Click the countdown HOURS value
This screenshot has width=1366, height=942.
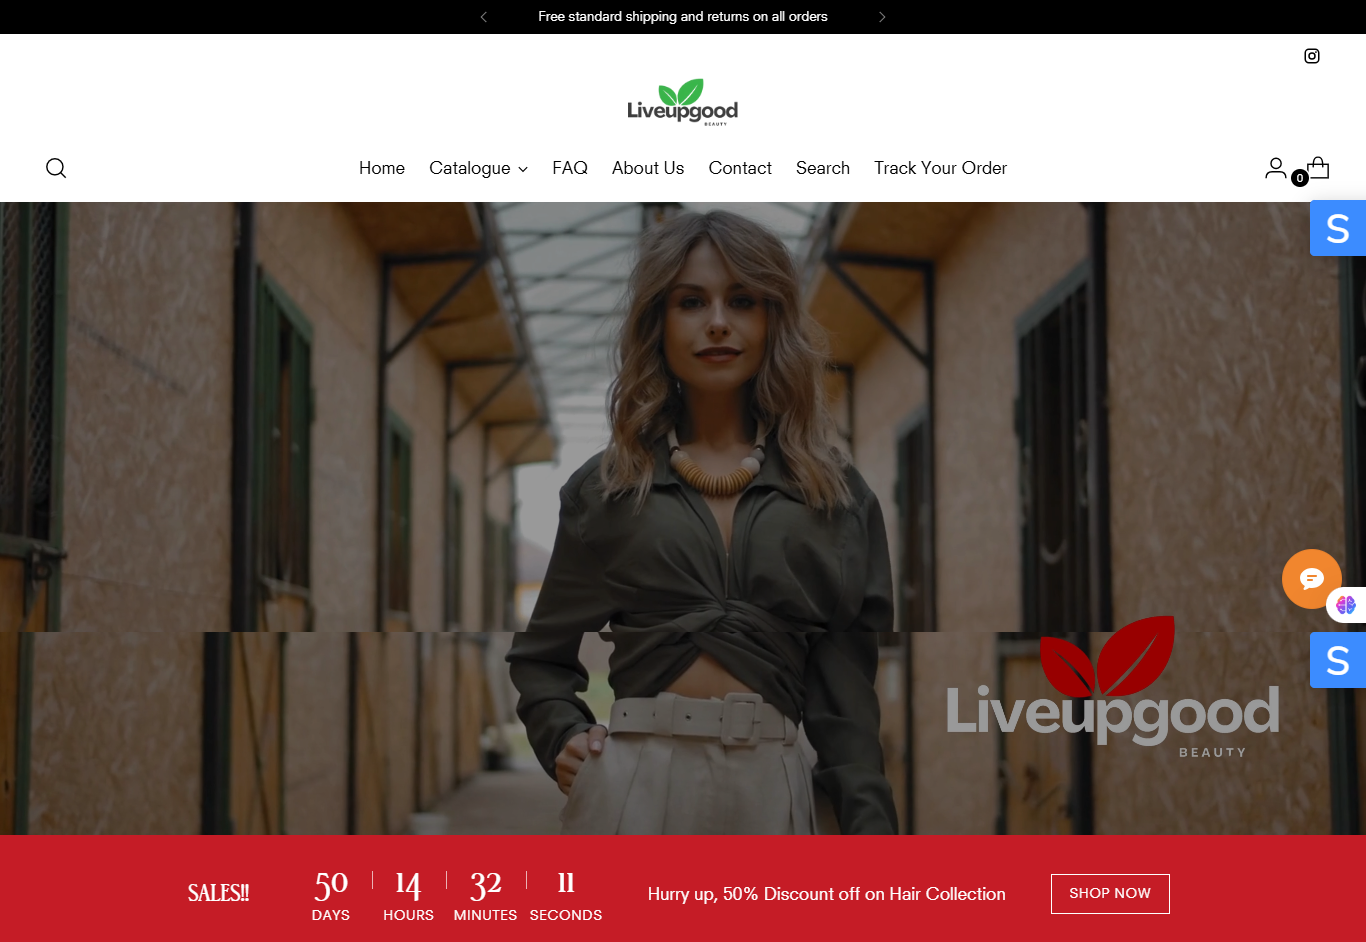tap(408, 884)
